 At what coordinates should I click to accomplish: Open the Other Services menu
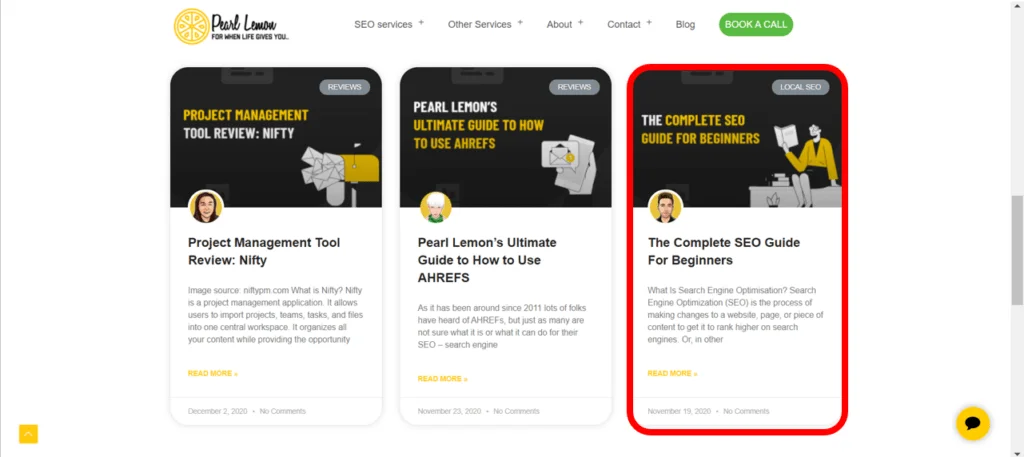click(x=479, y=25)
